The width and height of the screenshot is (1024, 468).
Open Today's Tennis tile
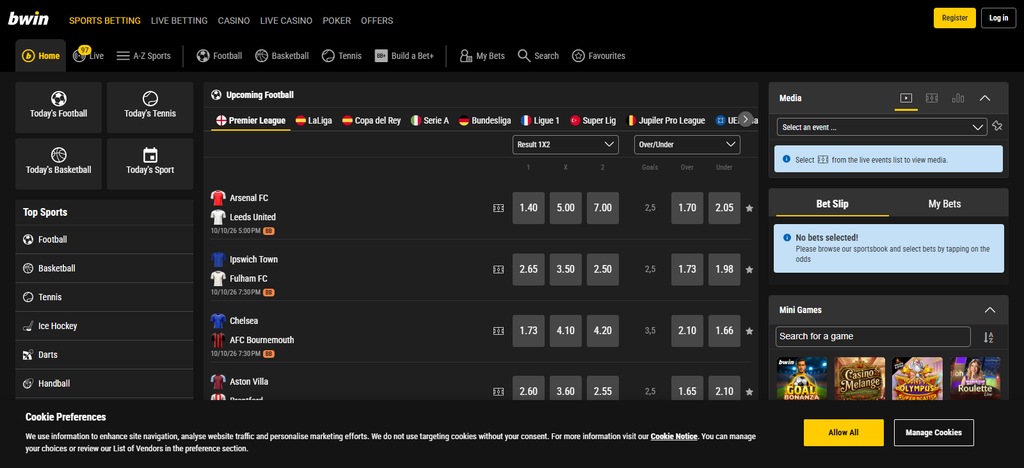pos(150,108)
